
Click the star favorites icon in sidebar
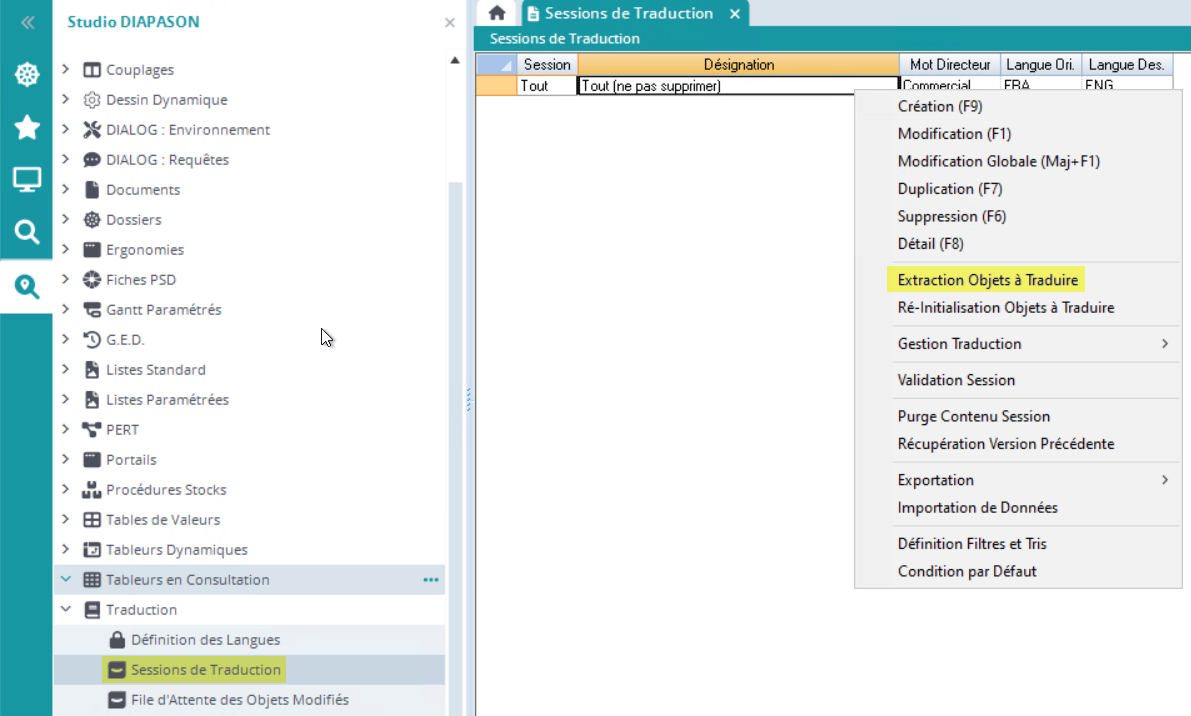27,127
